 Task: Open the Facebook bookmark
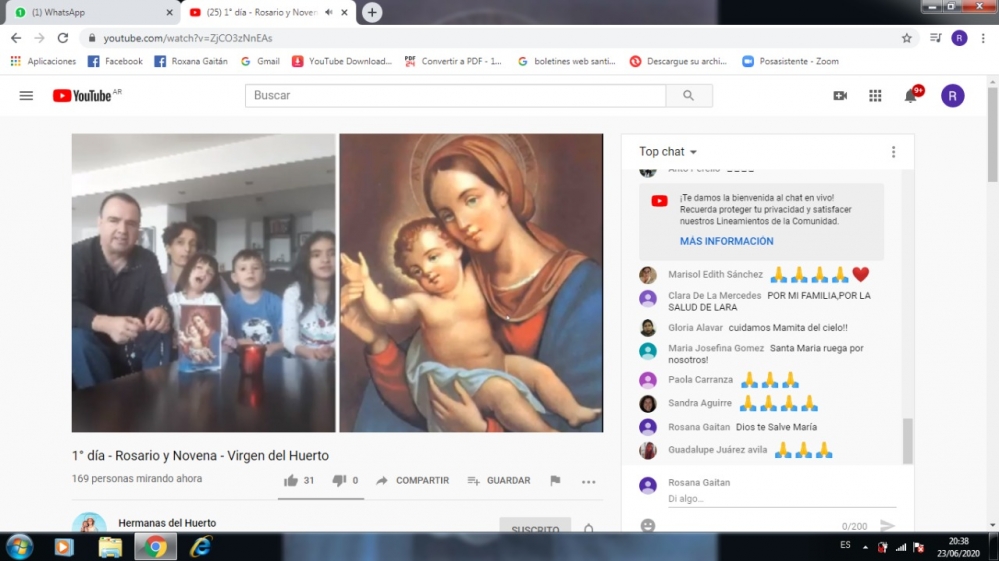[x=115, y=61]
